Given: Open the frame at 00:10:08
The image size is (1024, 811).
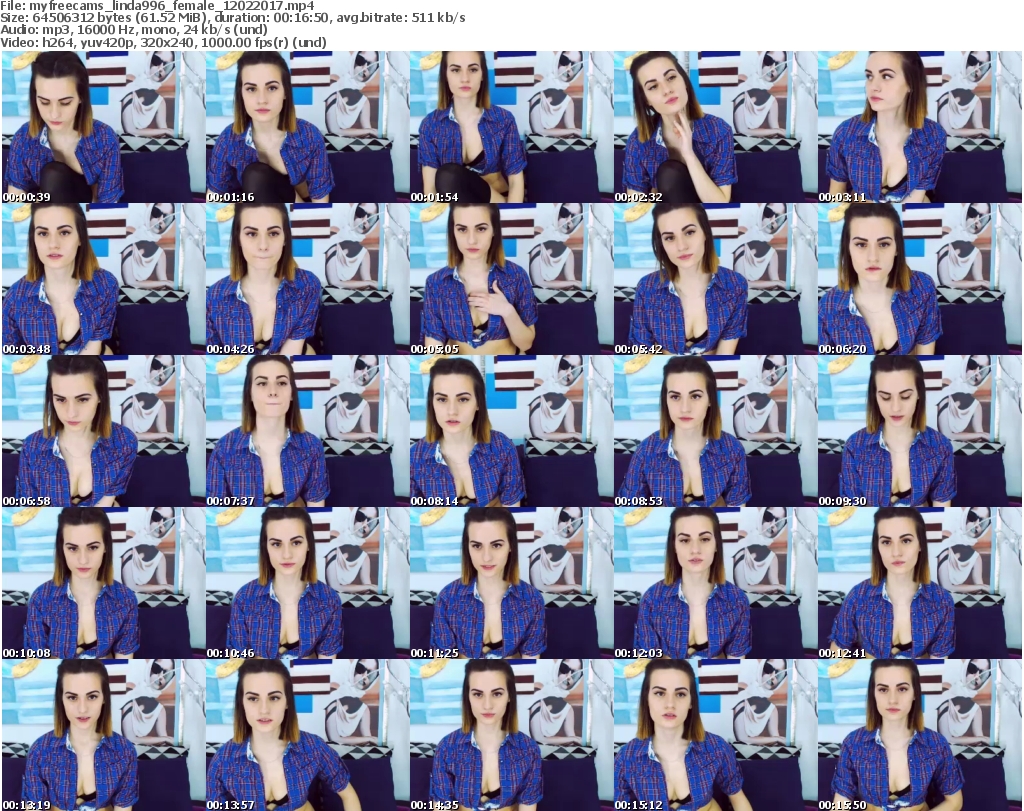Looking at the screenshot, I should tap(103, 584).
